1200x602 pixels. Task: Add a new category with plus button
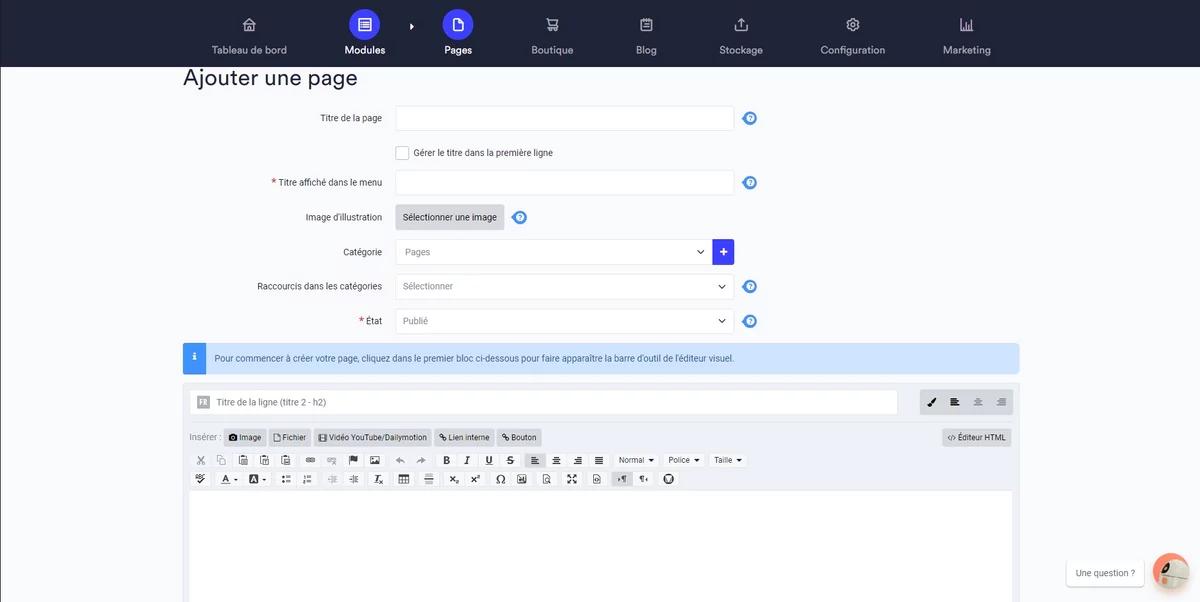coord(724,252)
